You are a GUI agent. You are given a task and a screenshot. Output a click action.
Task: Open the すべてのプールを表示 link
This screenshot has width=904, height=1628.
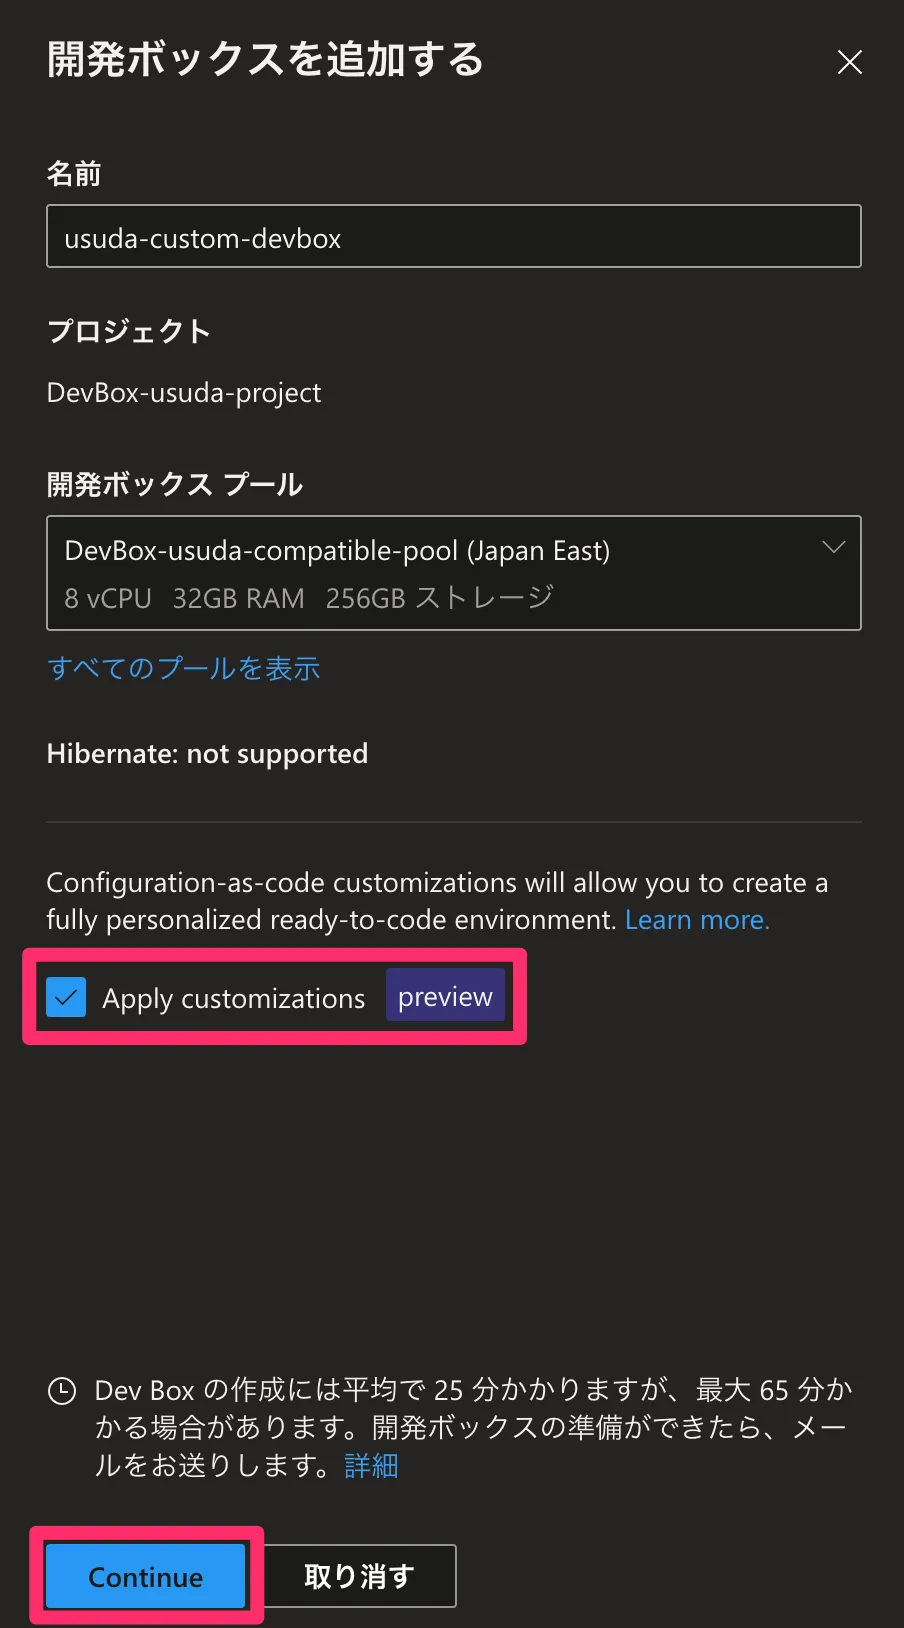coord(183,668)
